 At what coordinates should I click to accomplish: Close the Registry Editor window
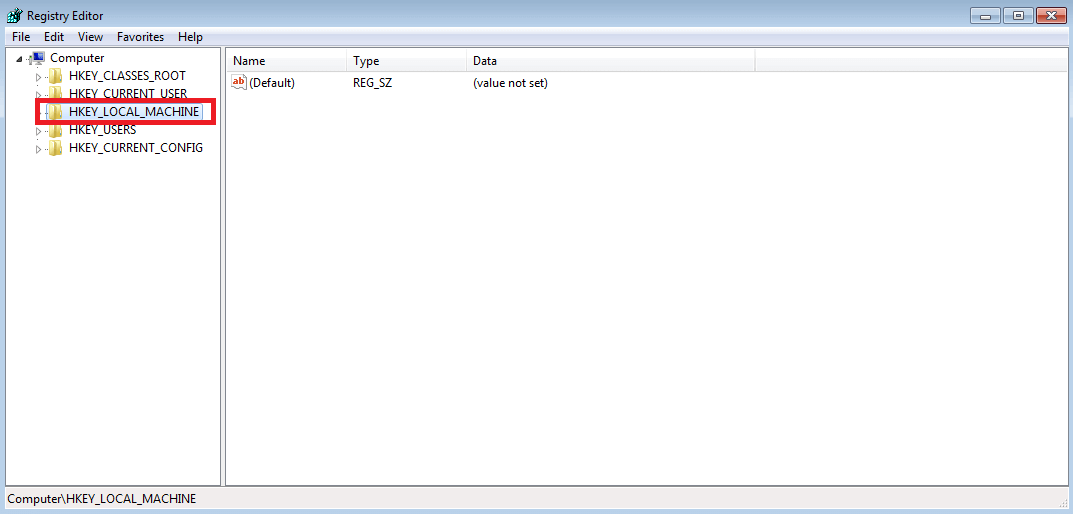coord(1051,15)
